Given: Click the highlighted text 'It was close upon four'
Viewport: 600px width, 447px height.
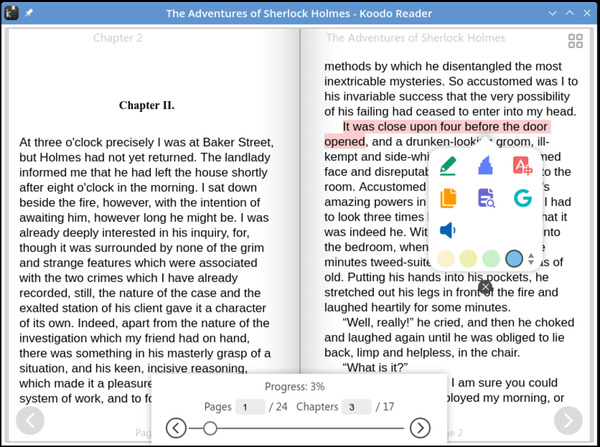Looking at the screenshot, I should point(402,127).
